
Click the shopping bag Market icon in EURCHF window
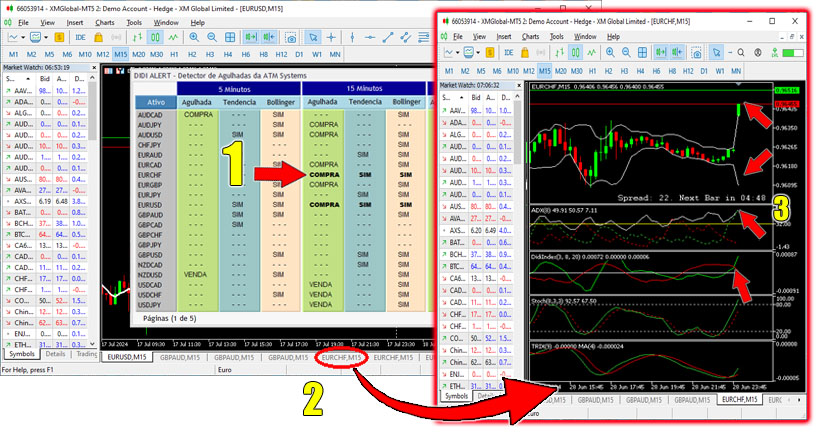[525, 52]
